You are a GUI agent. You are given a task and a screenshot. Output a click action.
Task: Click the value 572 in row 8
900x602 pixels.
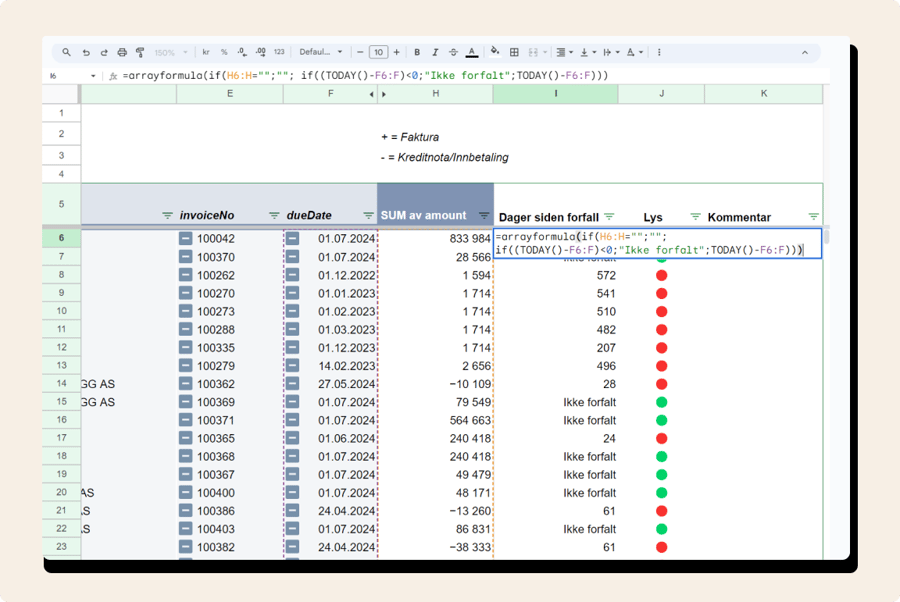tap(606, 275)
